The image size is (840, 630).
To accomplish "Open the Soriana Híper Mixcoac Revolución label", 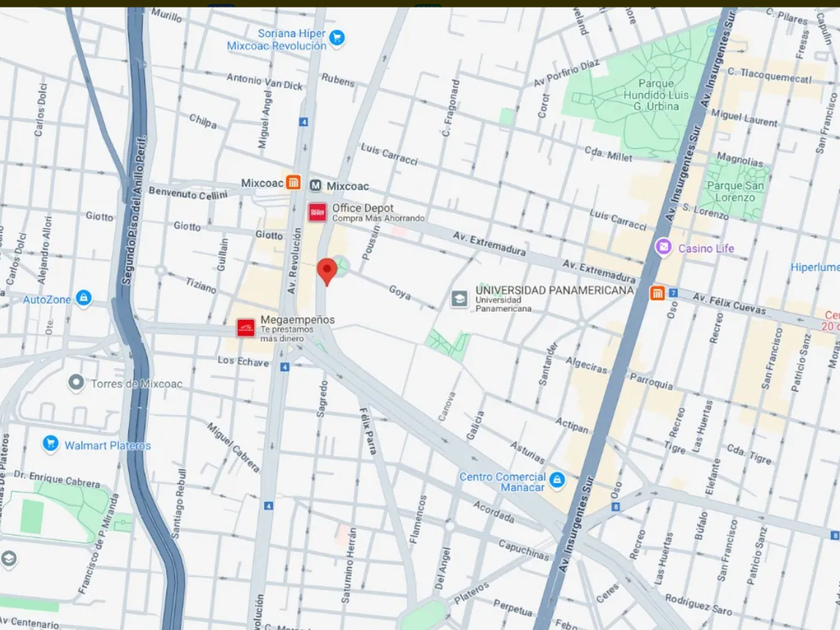I will click(x=276, y=40).
